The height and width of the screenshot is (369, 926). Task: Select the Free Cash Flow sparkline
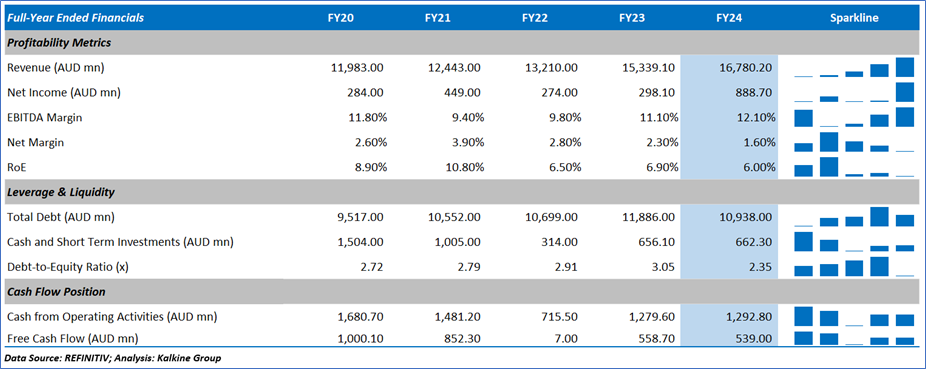click(x=854, y=338)
